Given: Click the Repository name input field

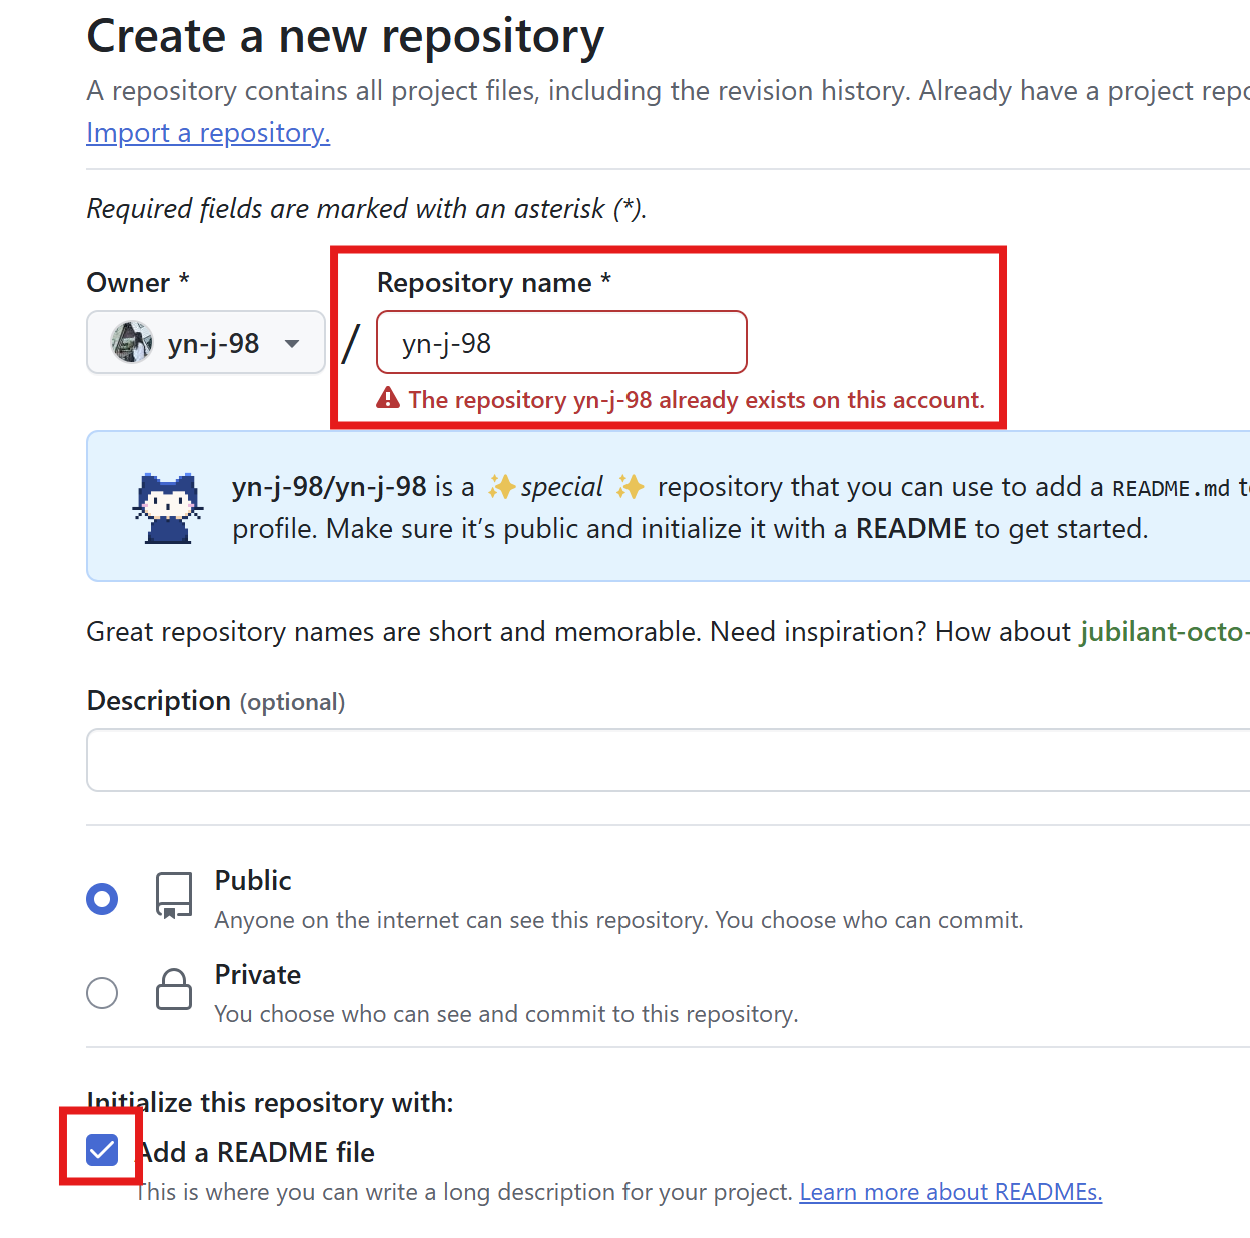Looking at the screenshot, I should pyautogui.click(x=562, y=342).
